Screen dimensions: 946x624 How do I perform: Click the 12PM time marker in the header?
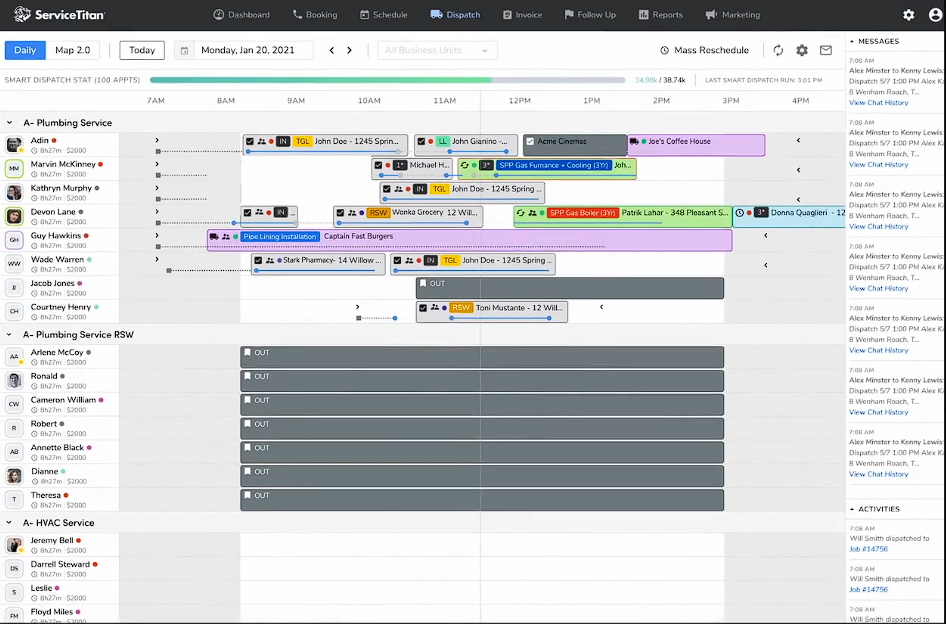pos(519,101)
